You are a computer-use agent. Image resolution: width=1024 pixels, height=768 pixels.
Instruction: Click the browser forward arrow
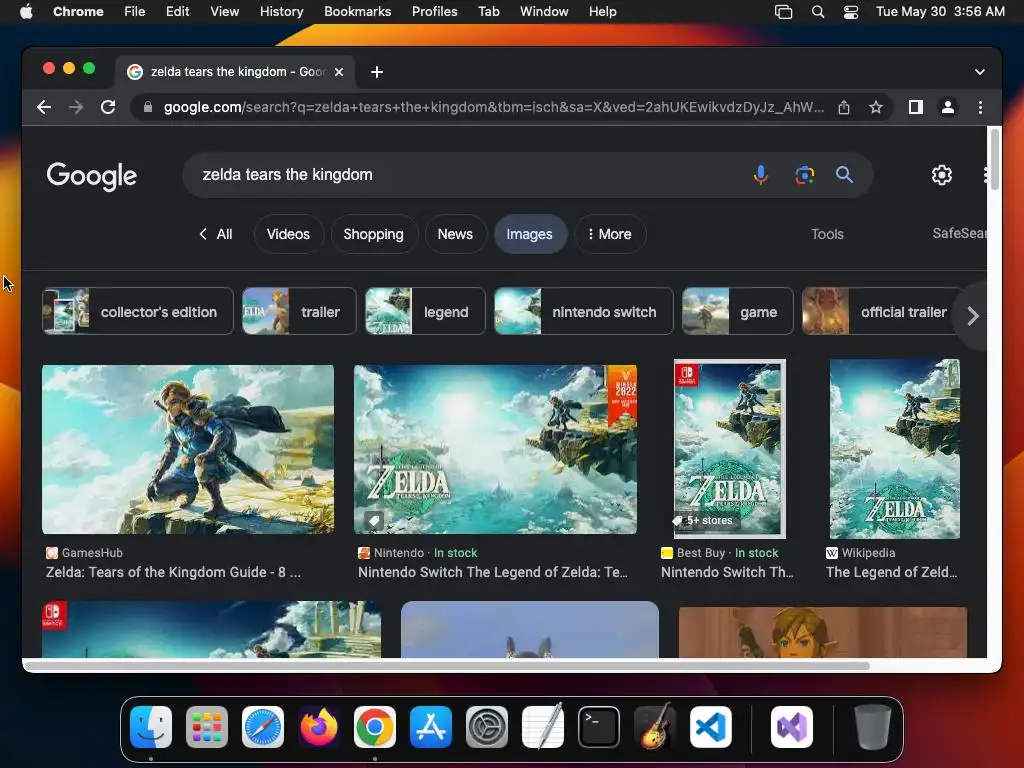click(x=76, y=107)
